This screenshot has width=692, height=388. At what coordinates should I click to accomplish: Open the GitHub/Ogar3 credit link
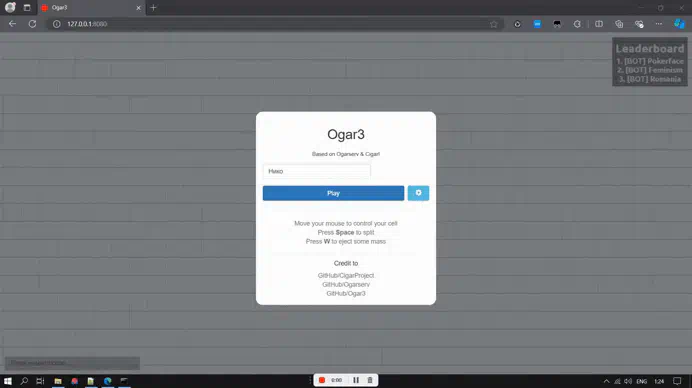346,294
